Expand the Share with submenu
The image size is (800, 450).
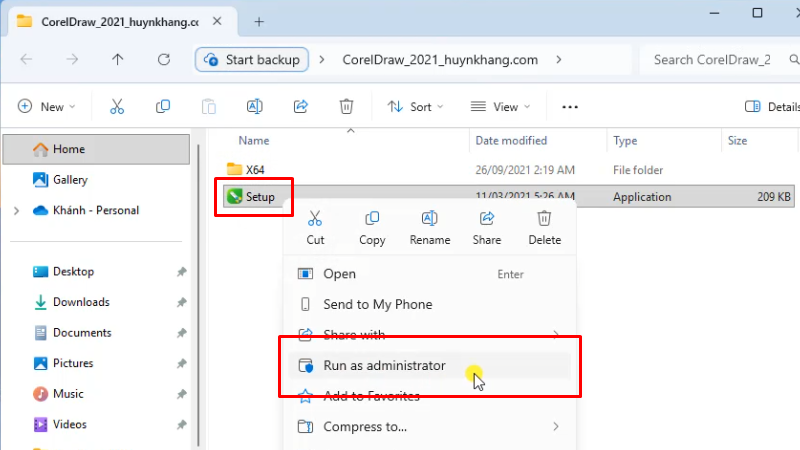pos(556,335)
